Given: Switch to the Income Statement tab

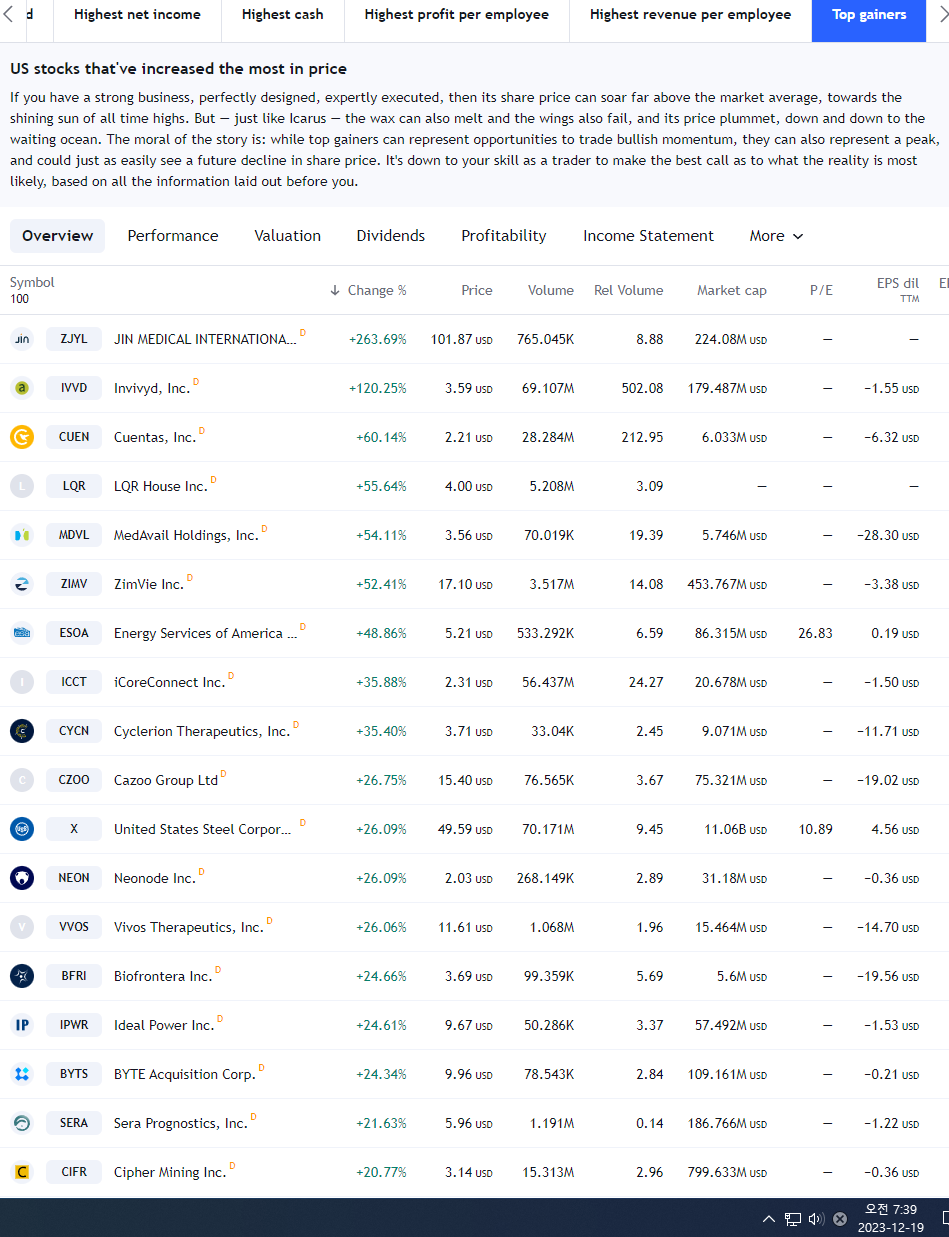Looking at the screenshot, I should tap(649, 236).
